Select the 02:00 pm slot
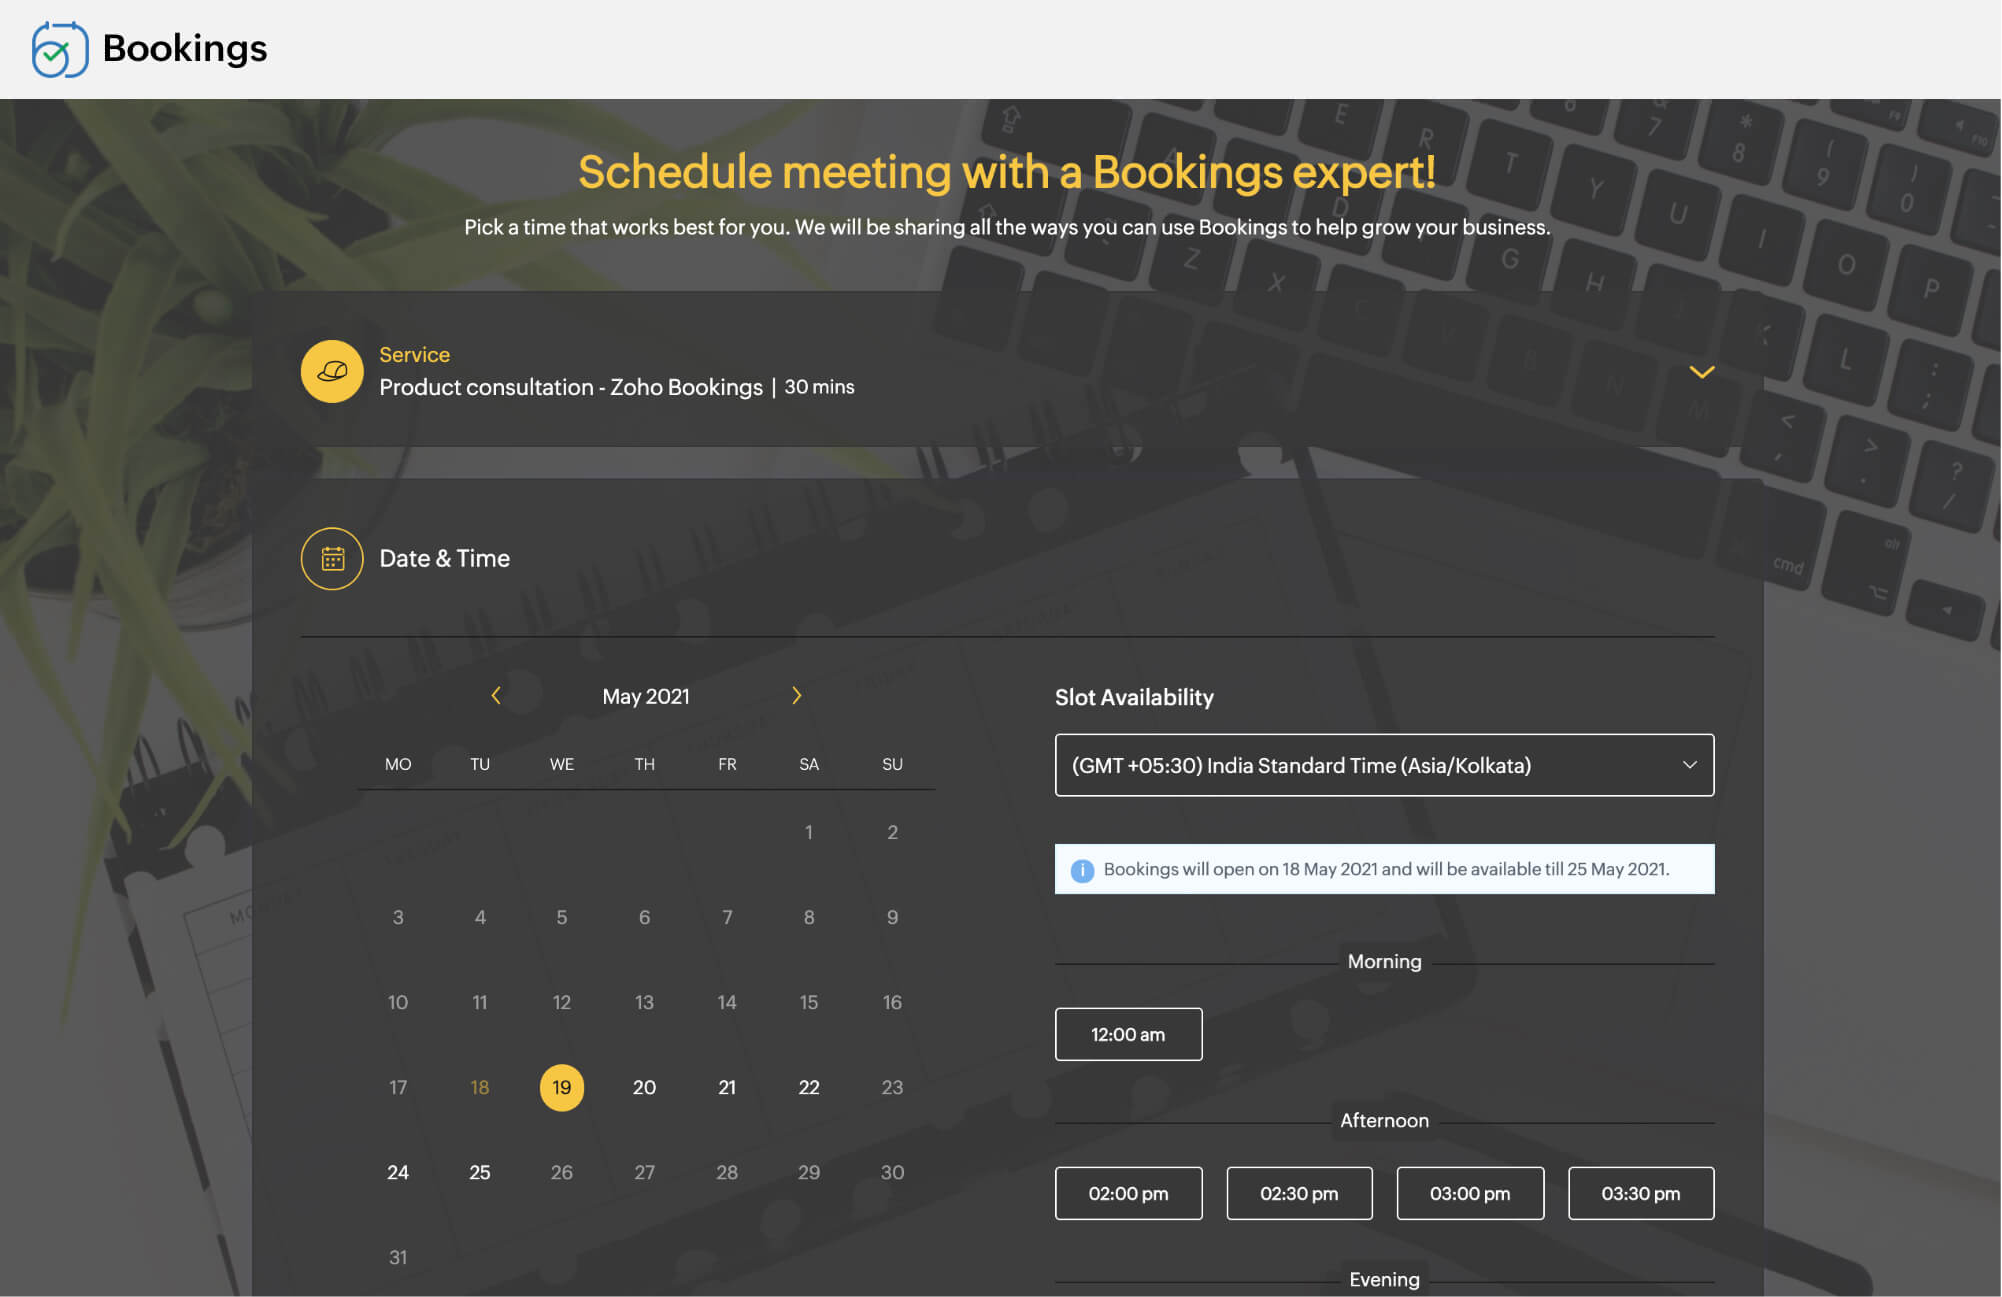This screenshot has width=2002, height=1297. click(1128, 1193)
